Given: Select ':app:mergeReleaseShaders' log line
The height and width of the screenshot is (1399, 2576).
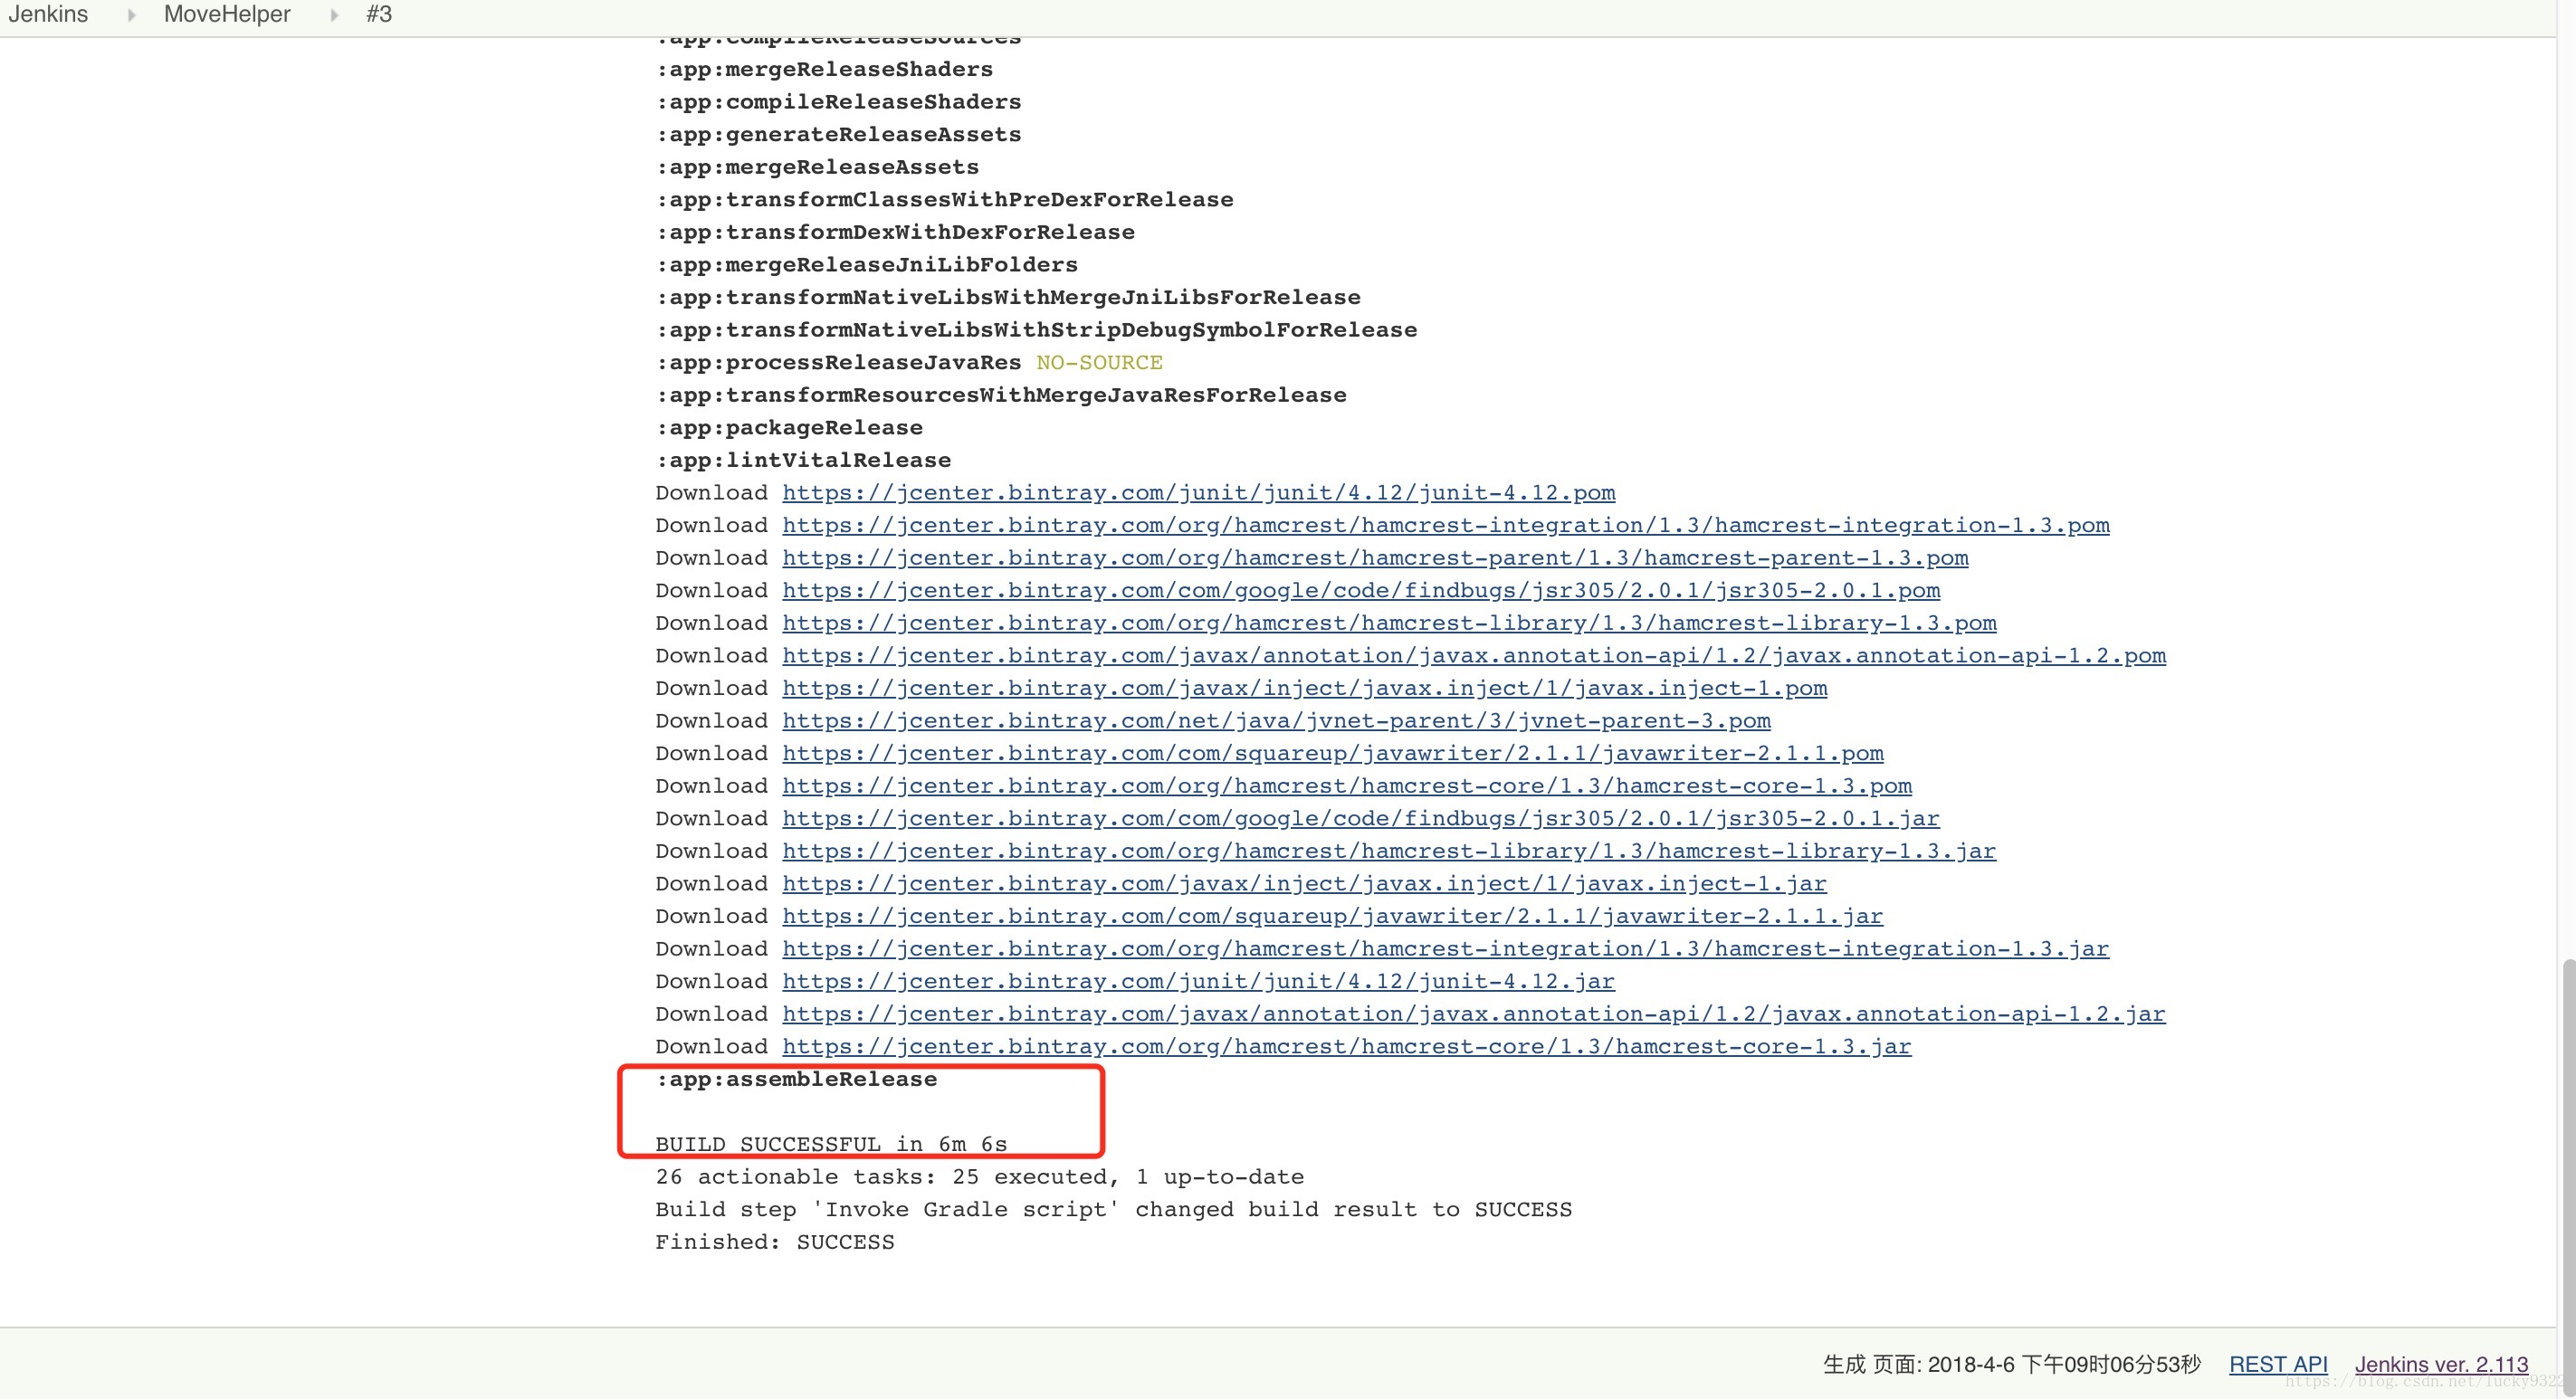Looking at the screenshot, I should pos(824,70).
